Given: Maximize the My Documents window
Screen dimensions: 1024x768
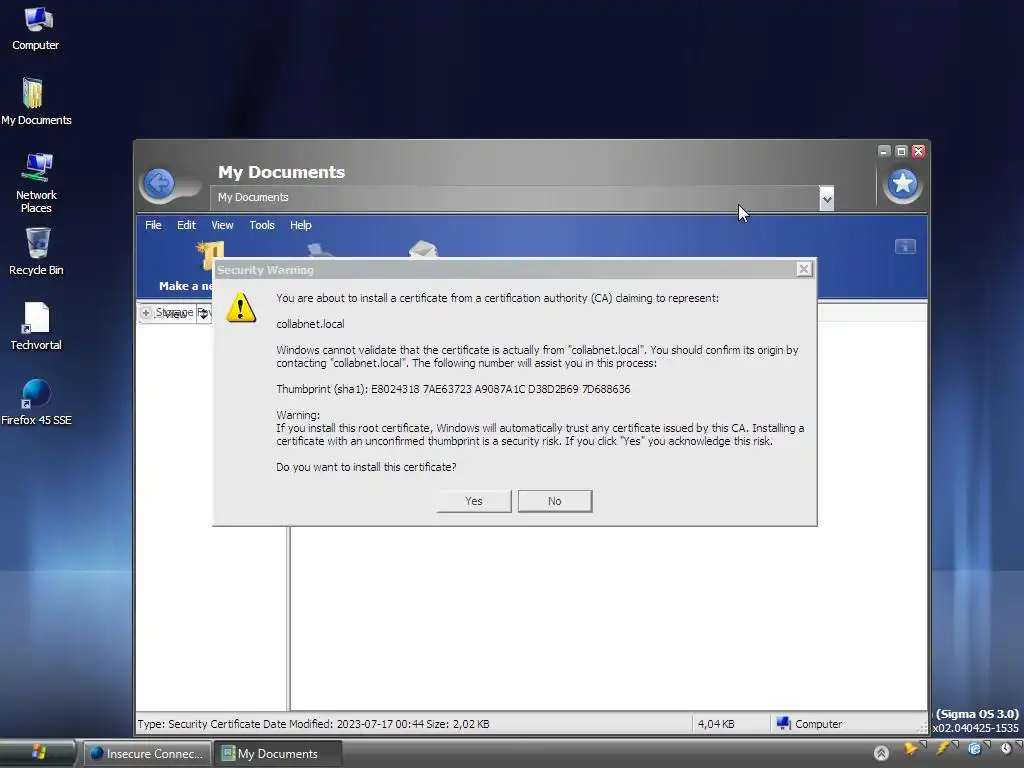Looking at the screenshot, I should [901, 152].
